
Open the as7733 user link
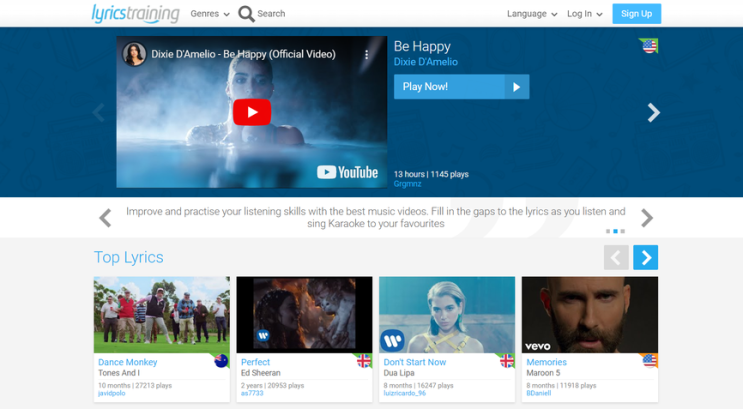[252, 393]
